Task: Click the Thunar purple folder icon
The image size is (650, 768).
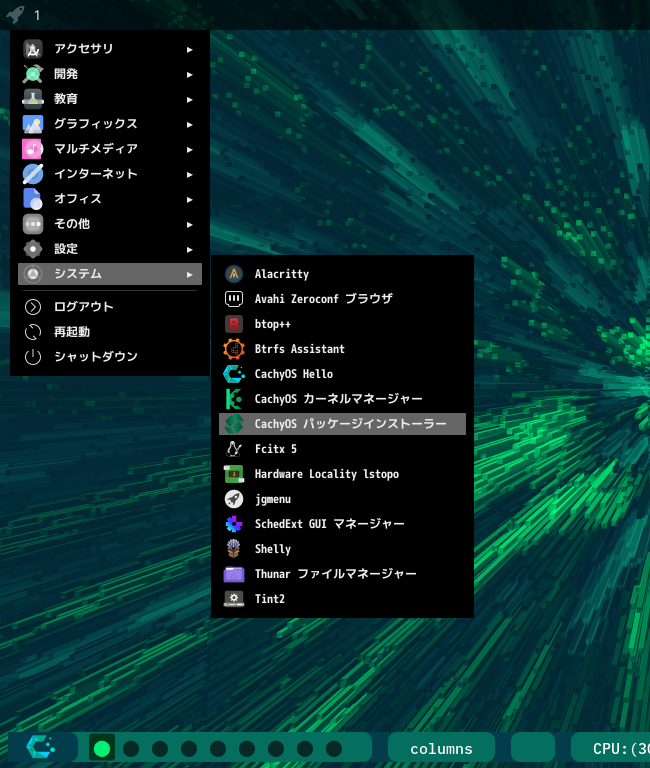Action: (x=234, y=574)
